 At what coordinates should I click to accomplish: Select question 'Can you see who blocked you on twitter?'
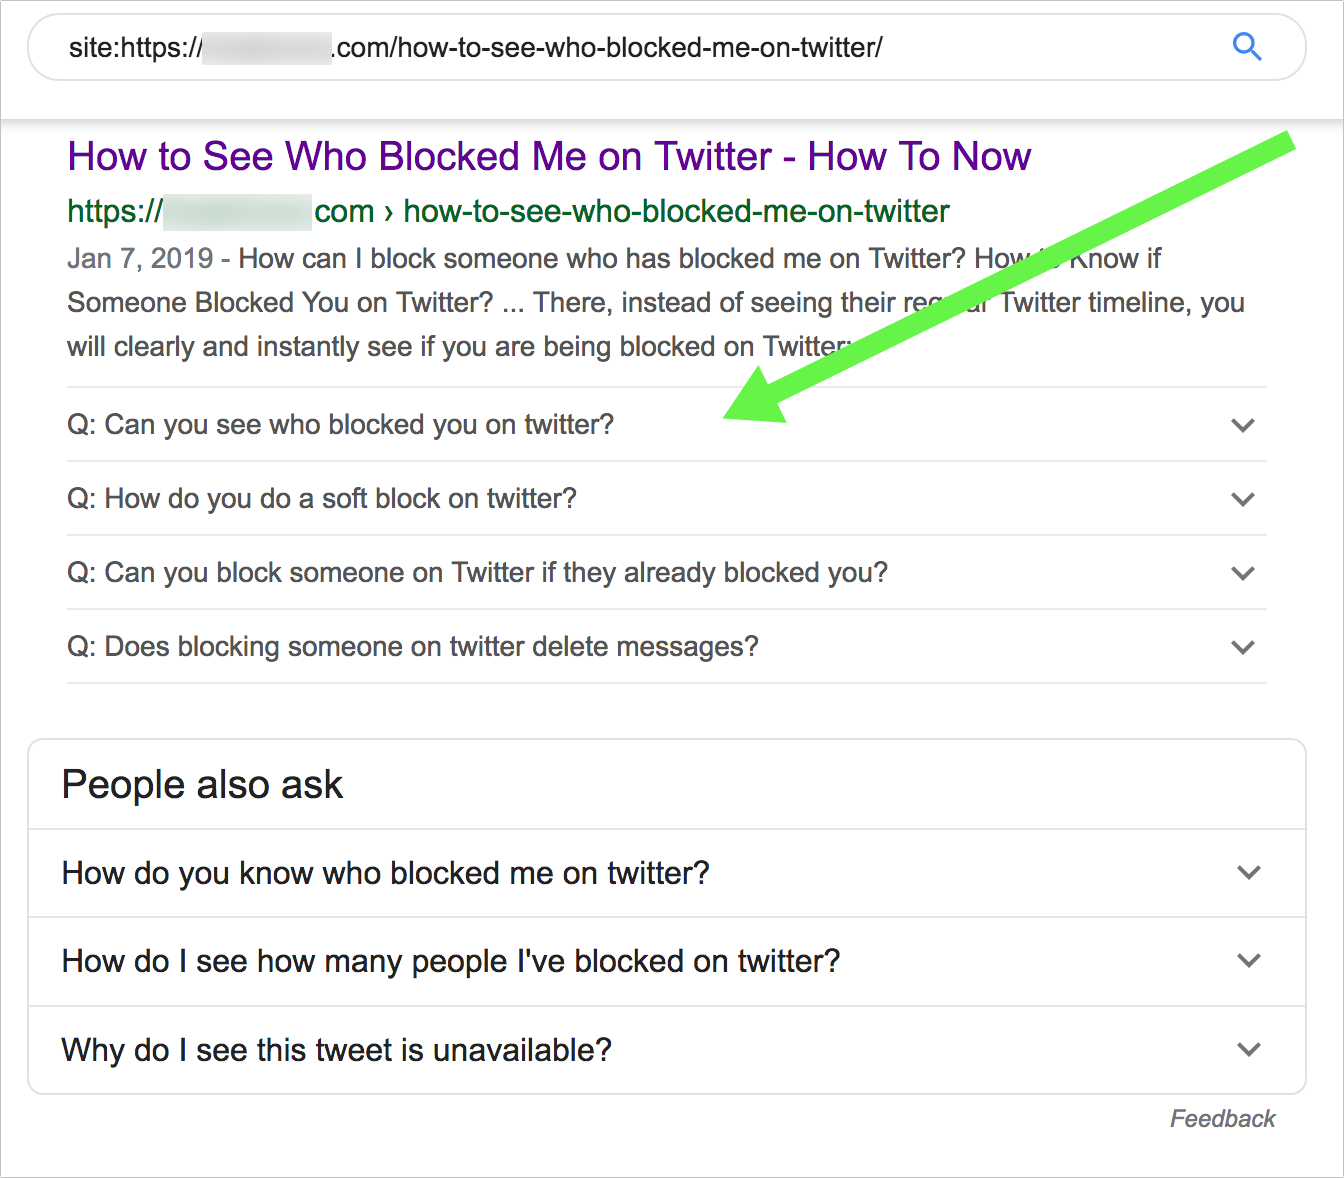340,425
